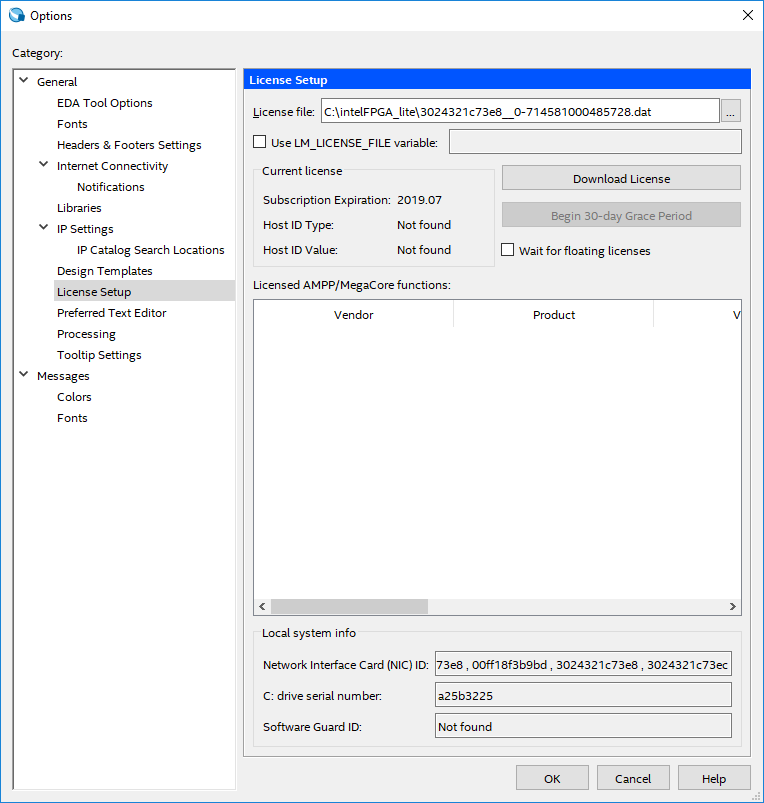Screen dimensions: 764x803
Task: Click the License Setup panel header
Action: click(497, 79)
